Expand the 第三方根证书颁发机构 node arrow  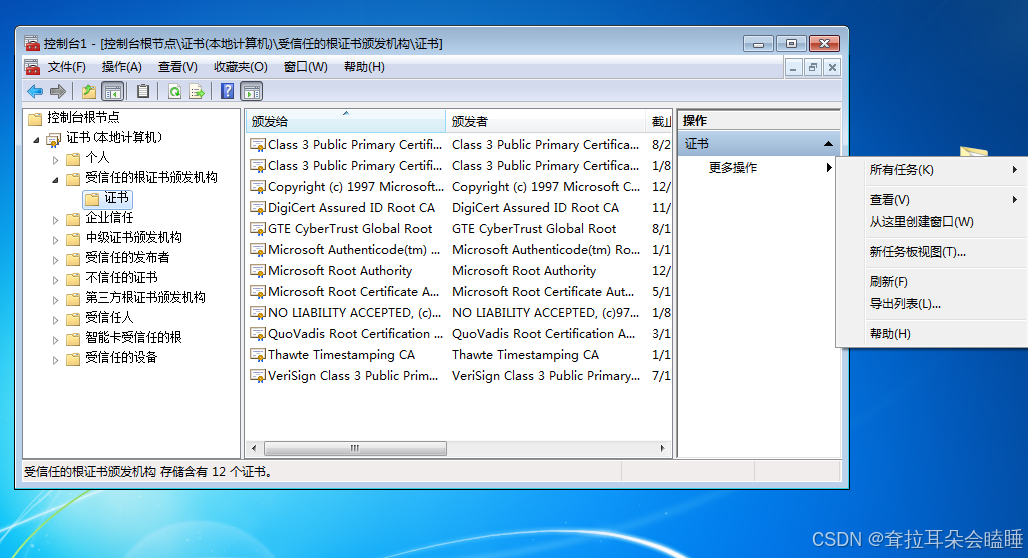56,300
